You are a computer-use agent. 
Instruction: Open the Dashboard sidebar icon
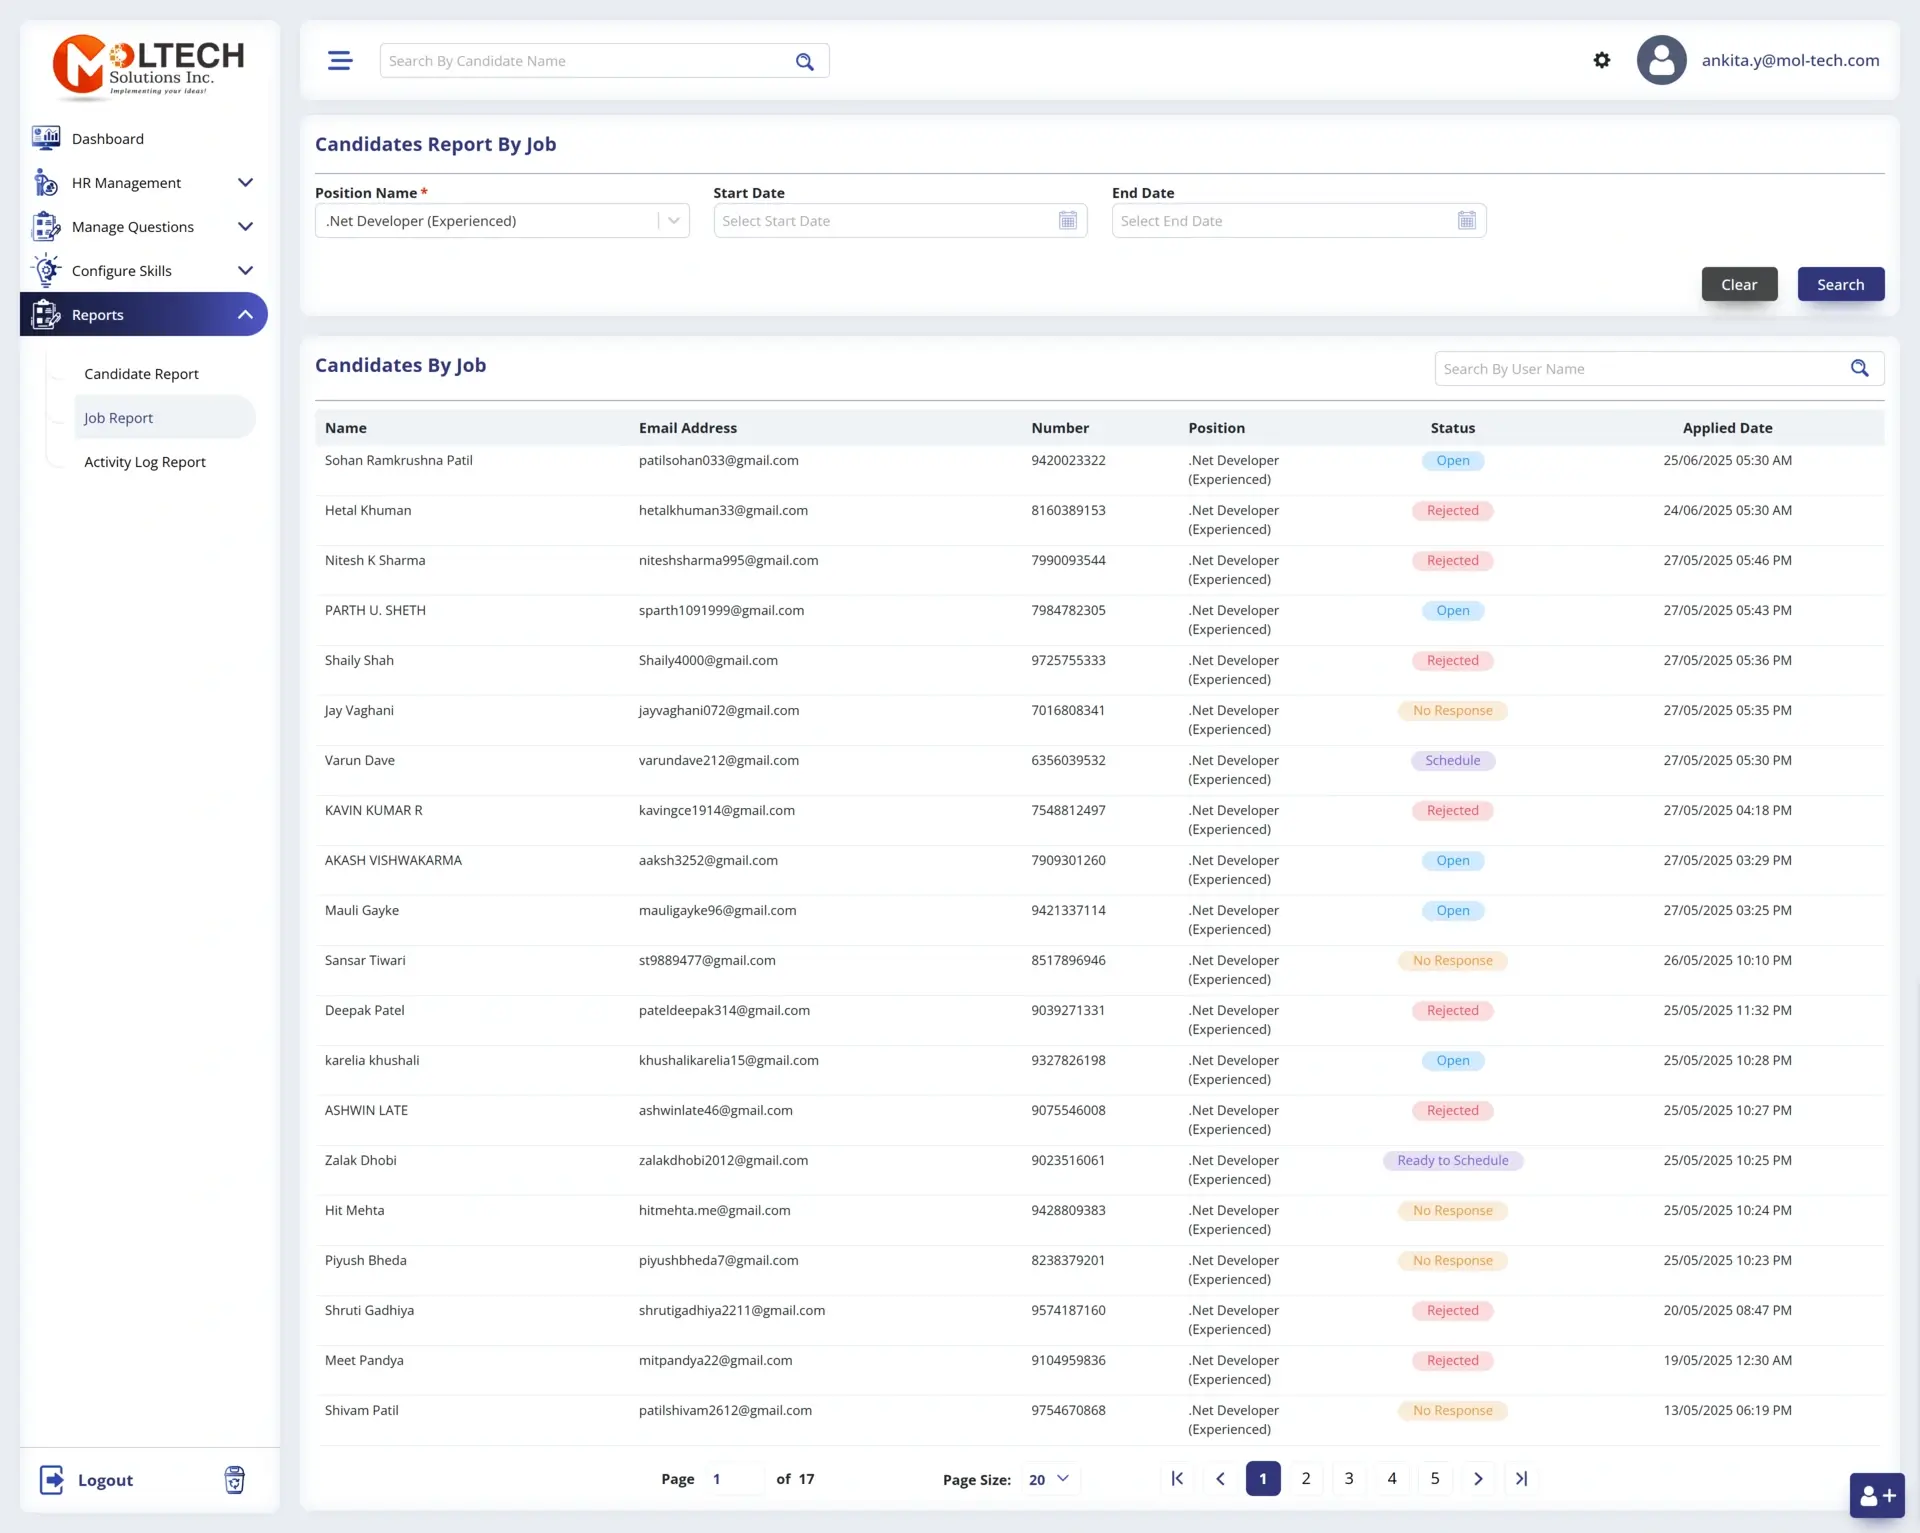tap(46, 138)
